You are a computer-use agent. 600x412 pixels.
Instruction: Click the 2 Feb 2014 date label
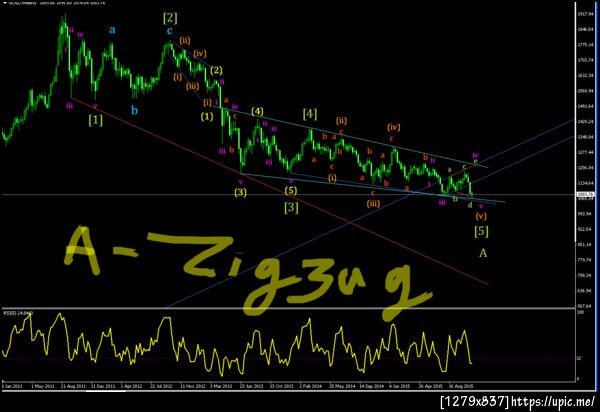(311, 386)
